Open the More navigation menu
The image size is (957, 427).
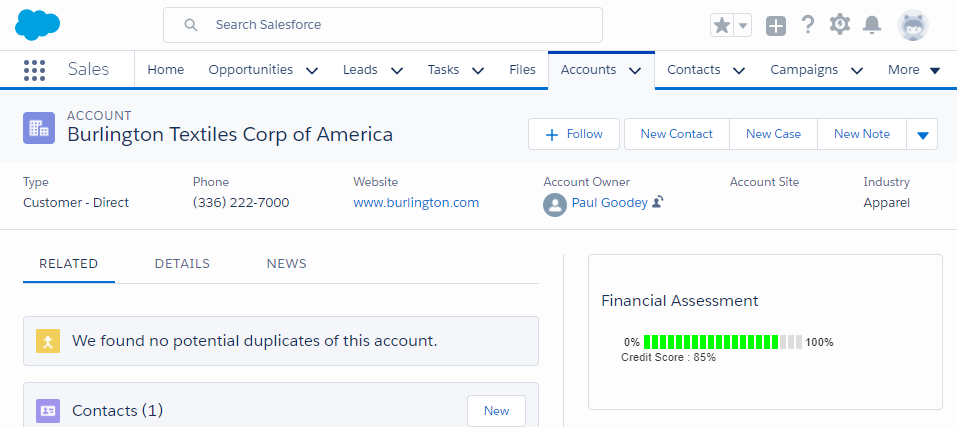click(914, 70)
